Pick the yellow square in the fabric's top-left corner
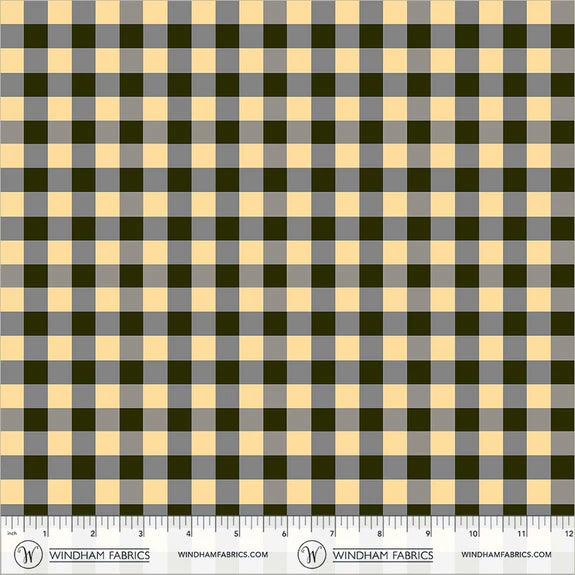The image size is (575, 575). (12, 12)
